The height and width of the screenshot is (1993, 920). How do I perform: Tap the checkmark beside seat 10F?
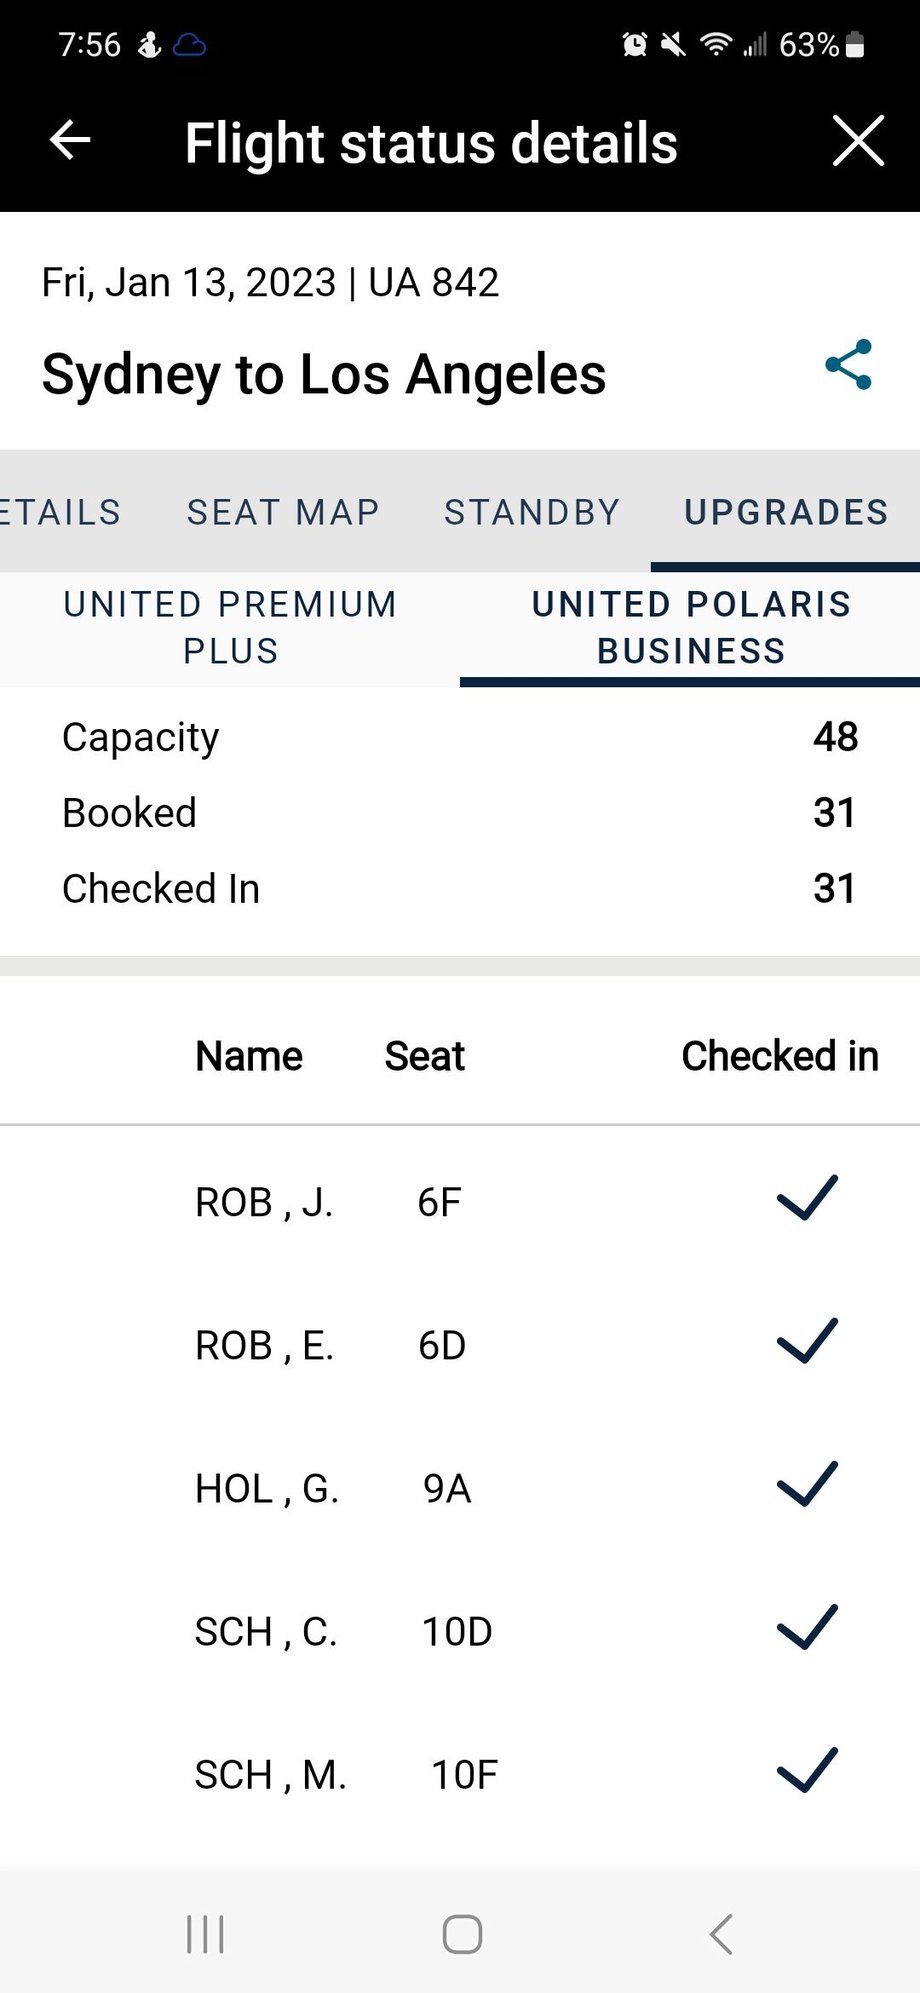point(807,1770)
